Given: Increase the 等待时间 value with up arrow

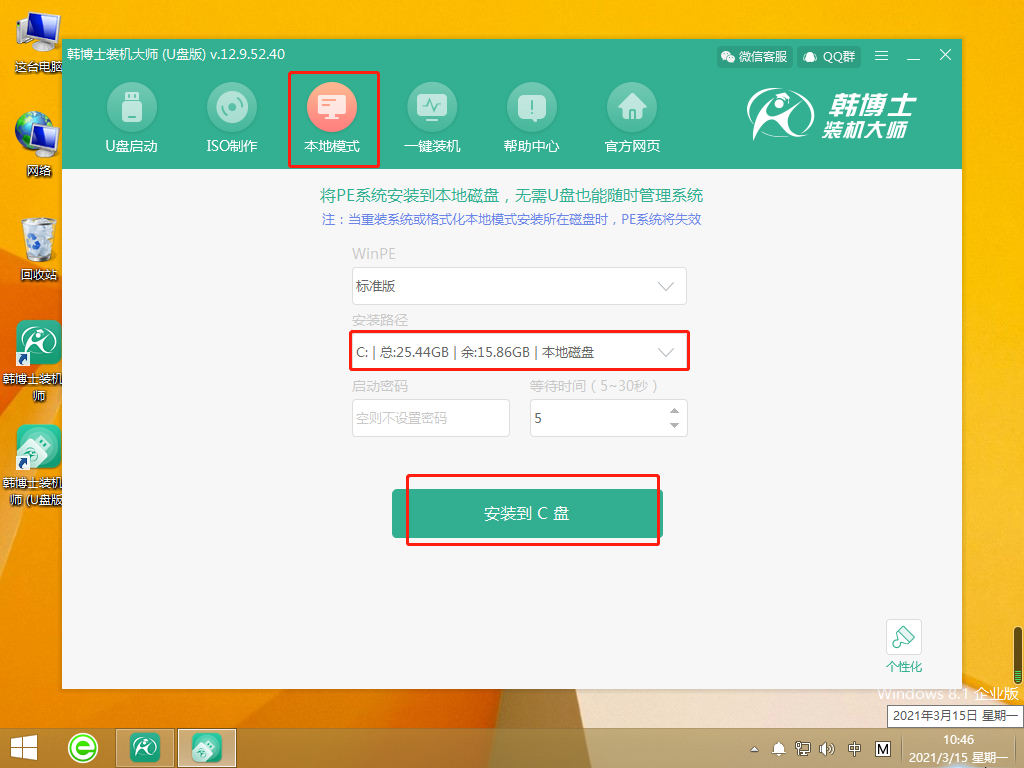Looking at the screenshot, I should [674, 410].
